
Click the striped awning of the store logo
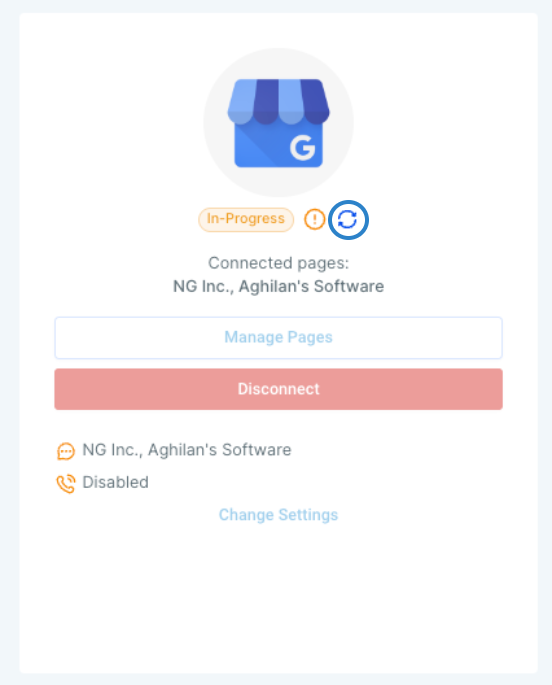(x=279, y=102)
